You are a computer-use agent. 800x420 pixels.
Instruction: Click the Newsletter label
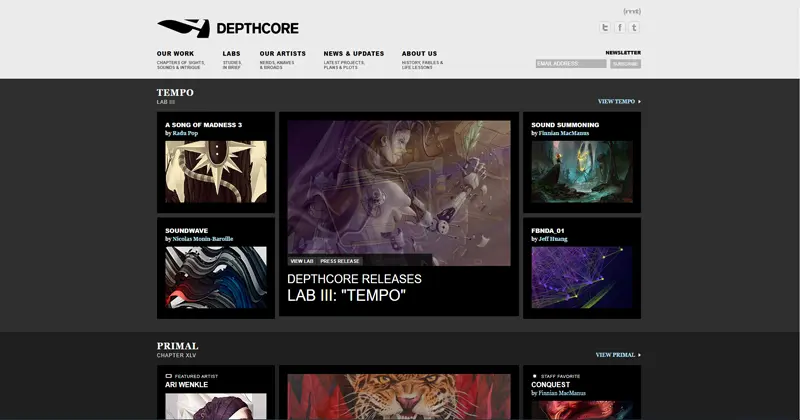(623, 53)
